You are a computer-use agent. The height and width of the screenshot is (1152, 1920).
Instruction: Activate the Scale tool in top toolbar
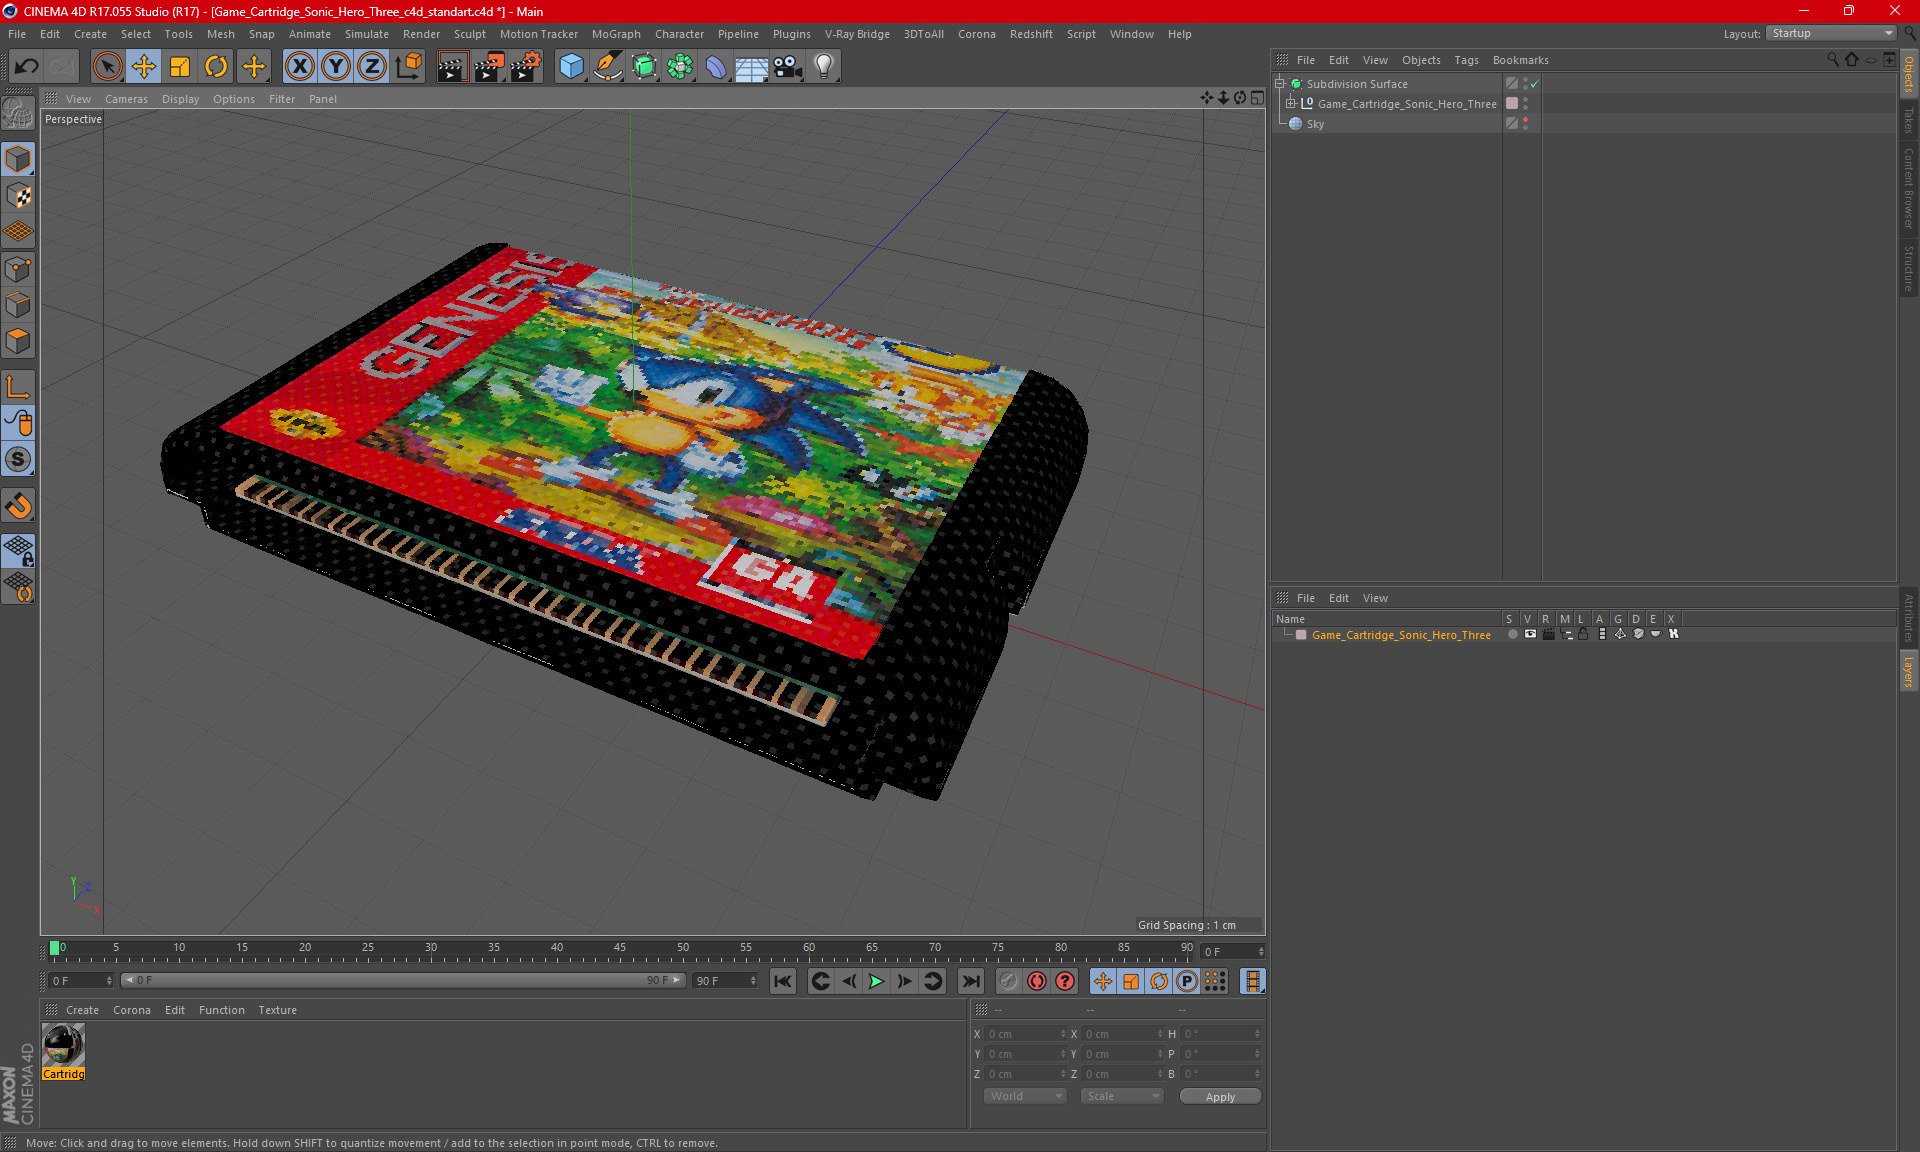point(180,67)
